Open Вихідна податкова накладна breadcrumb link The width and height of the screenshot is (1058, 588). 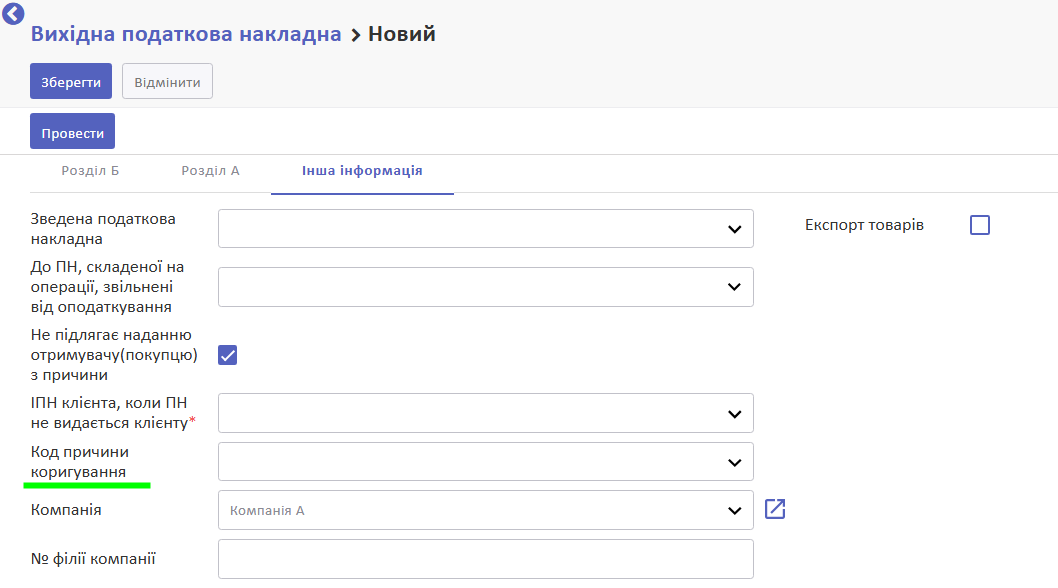(186, 34)
